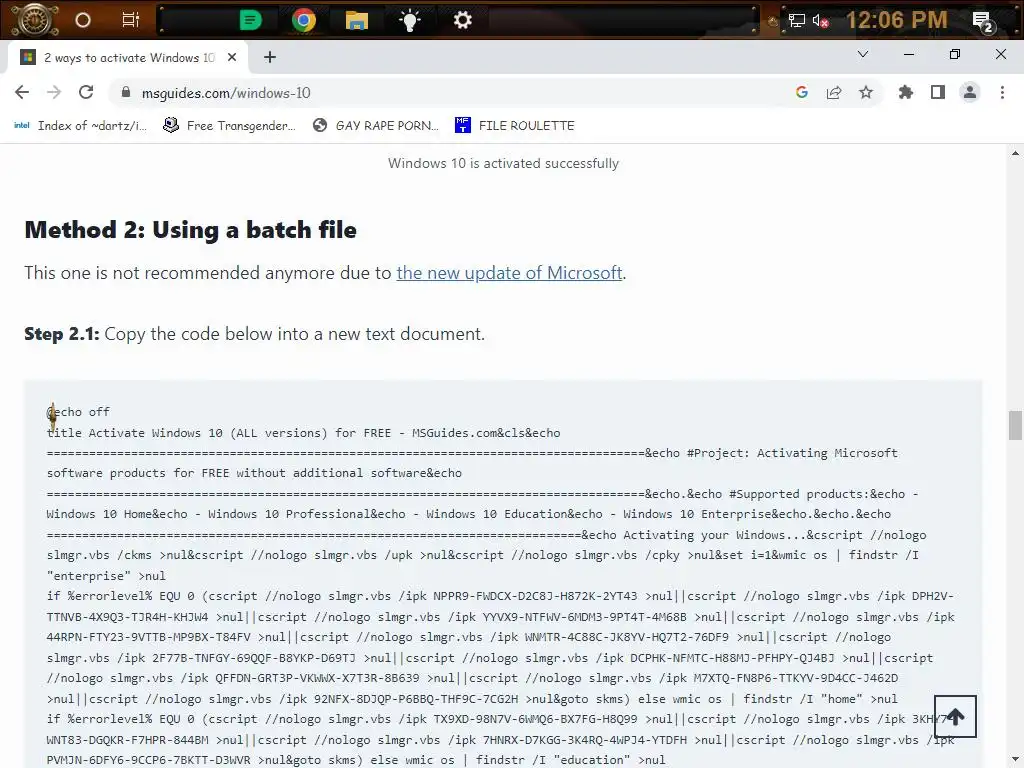The width and height of the screenshot is (1024, 768).
Task: Click the scroll-to-top arrow button
Action: click(955, 716)
